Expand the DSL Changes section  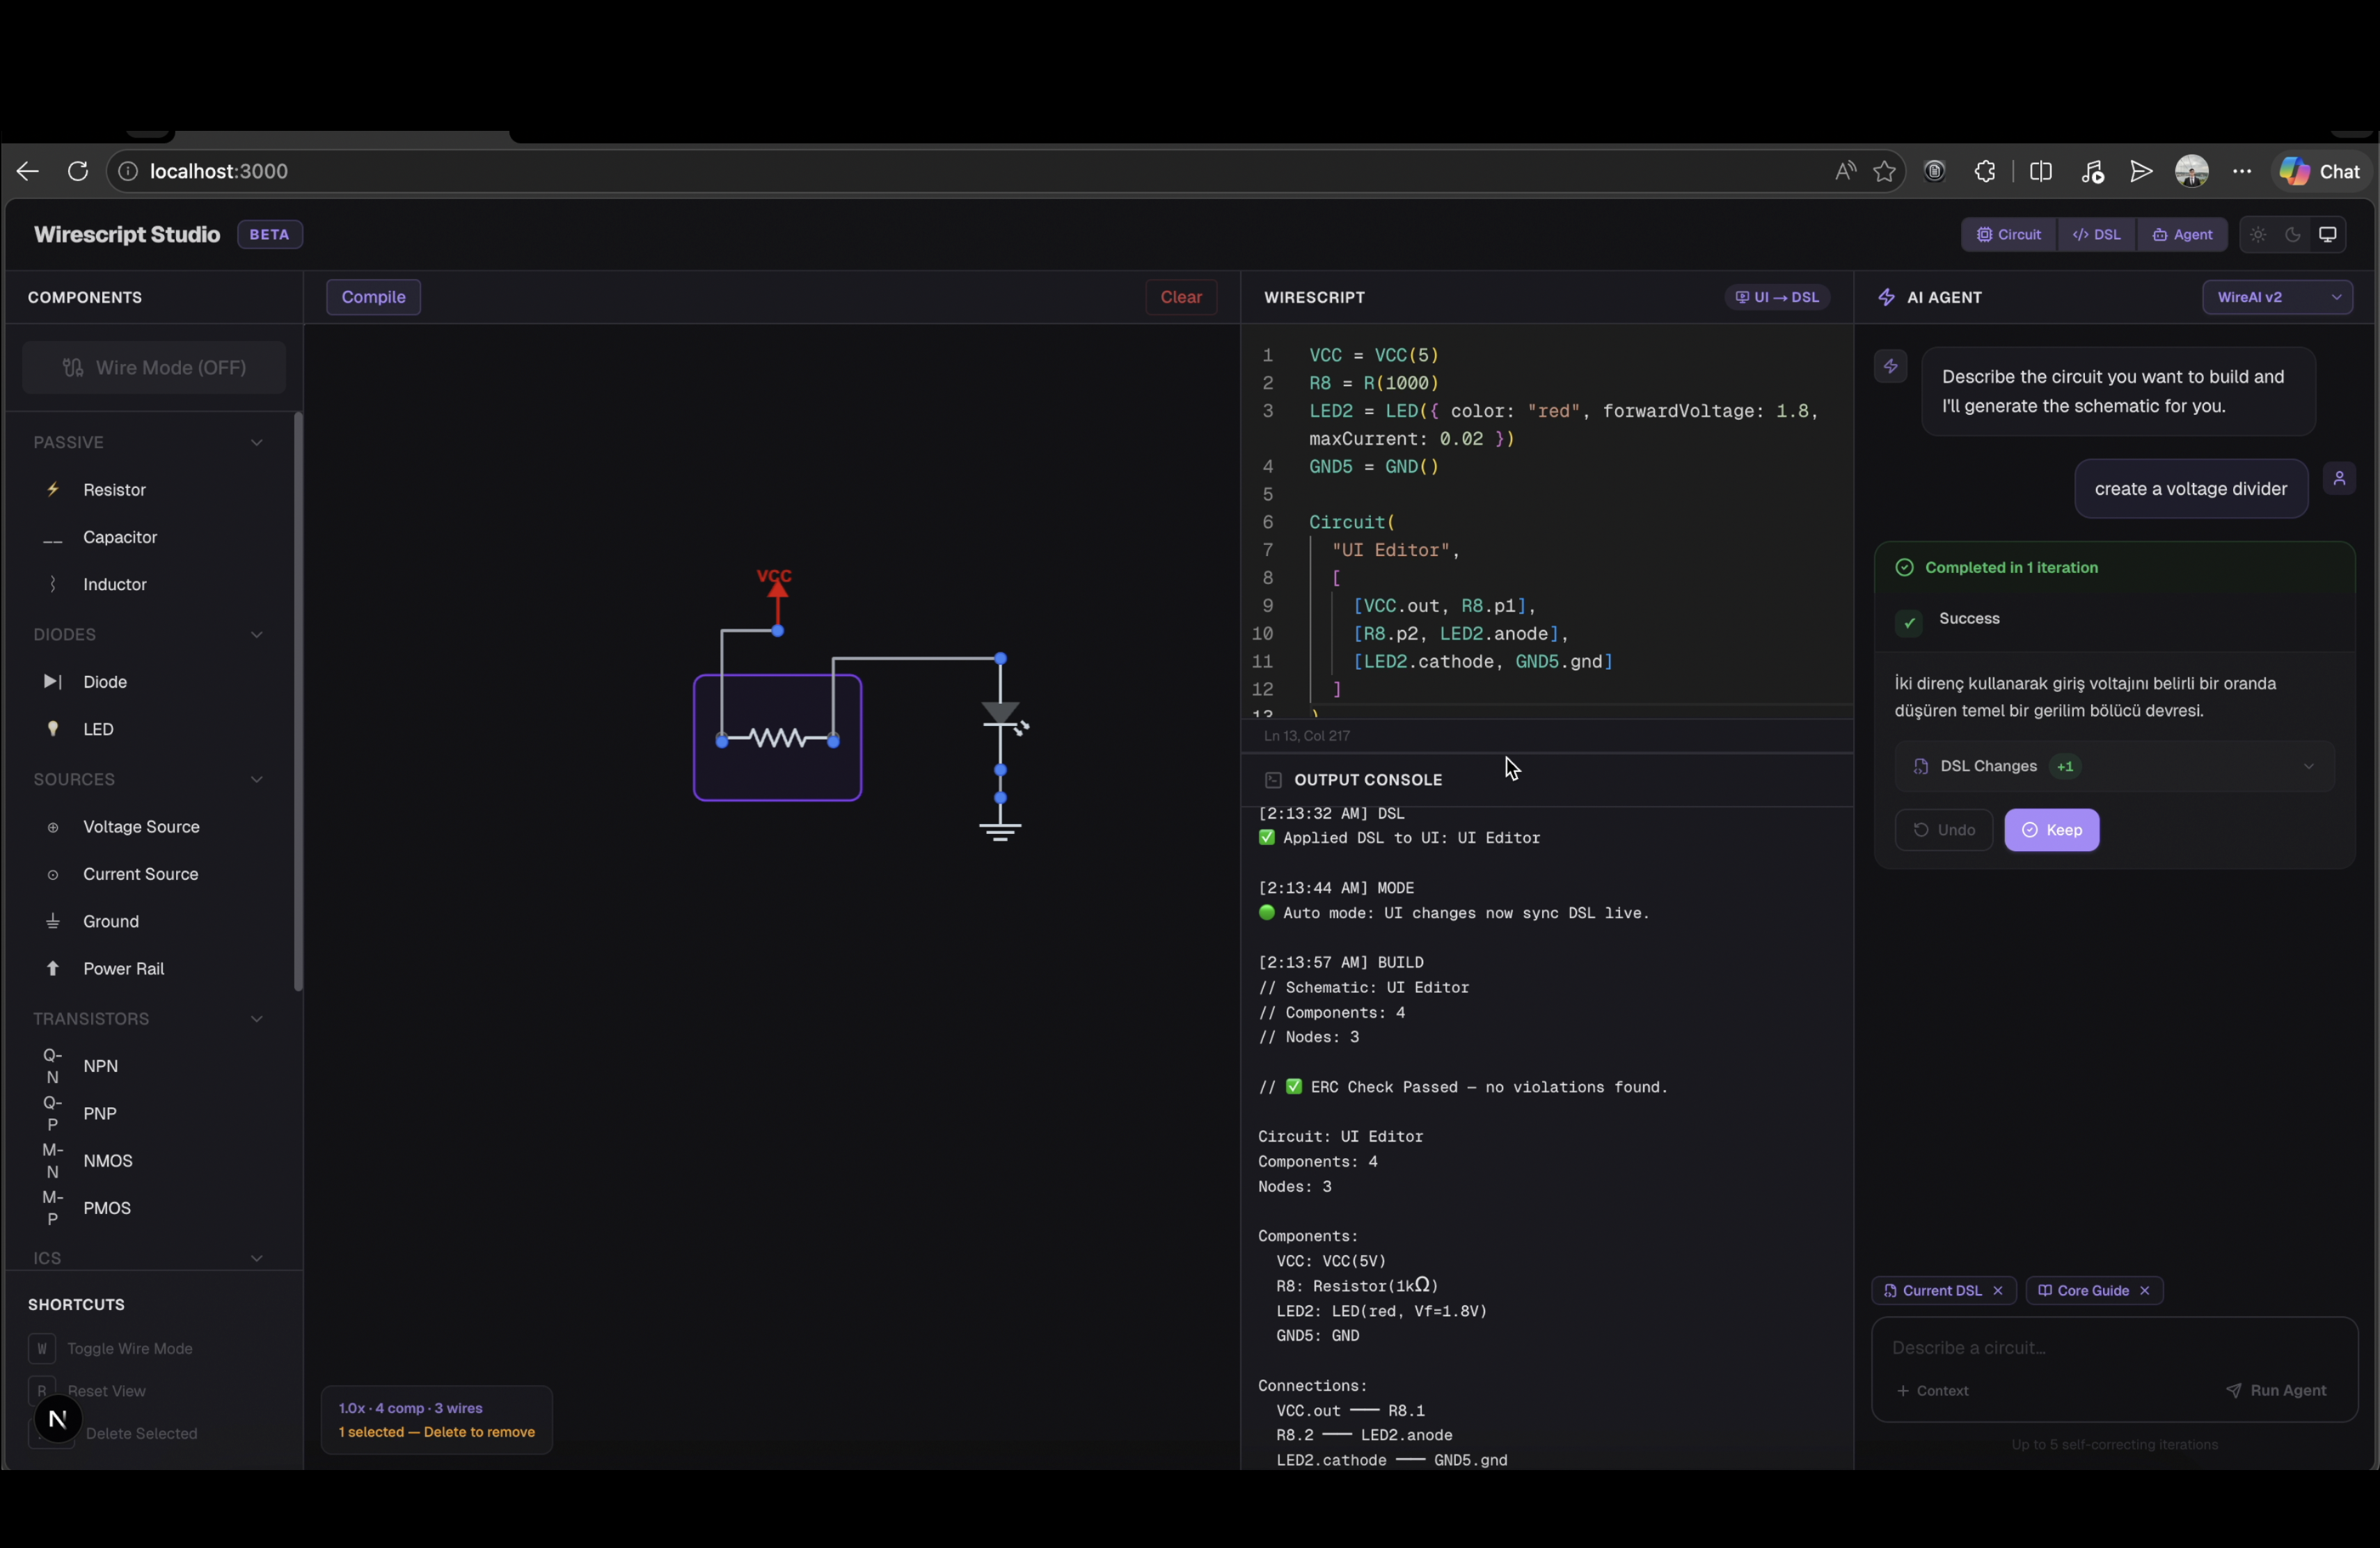coord(2113,766)
